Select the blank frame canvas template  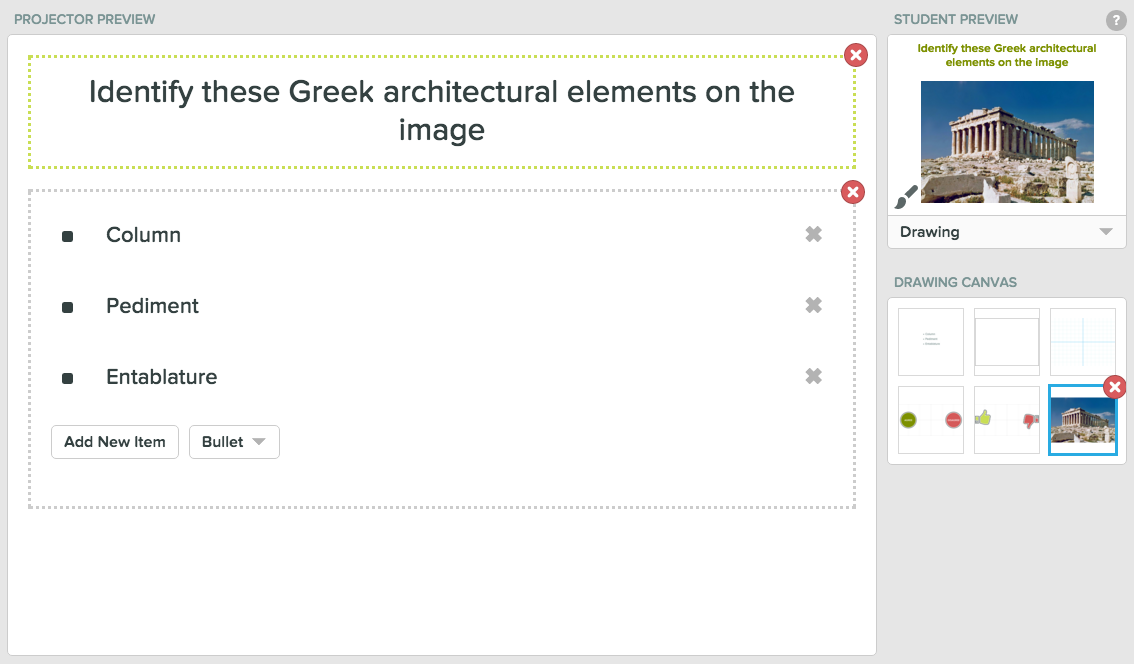coord(1006,341)
